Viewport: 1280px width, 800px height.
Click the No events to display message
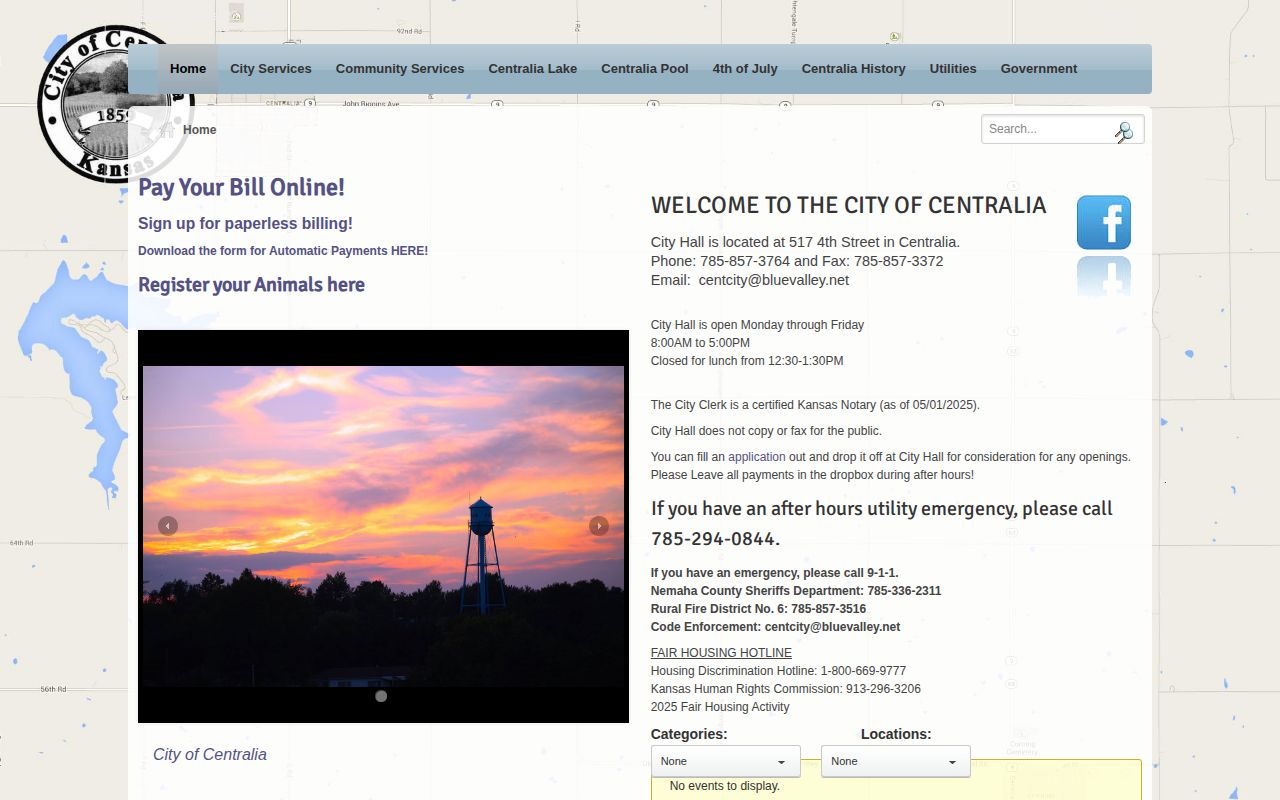click(725, 786)
